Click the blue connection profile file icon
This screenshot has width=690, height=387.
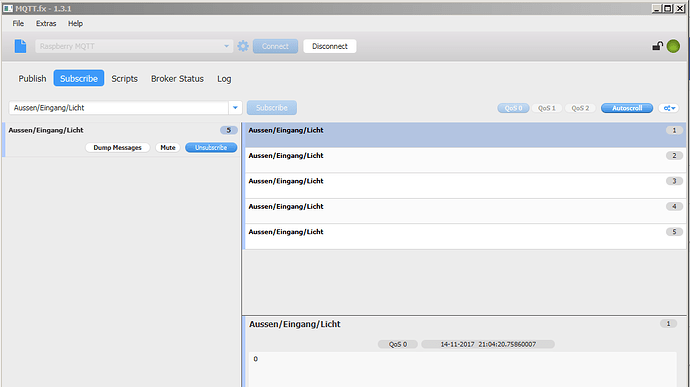20,46
